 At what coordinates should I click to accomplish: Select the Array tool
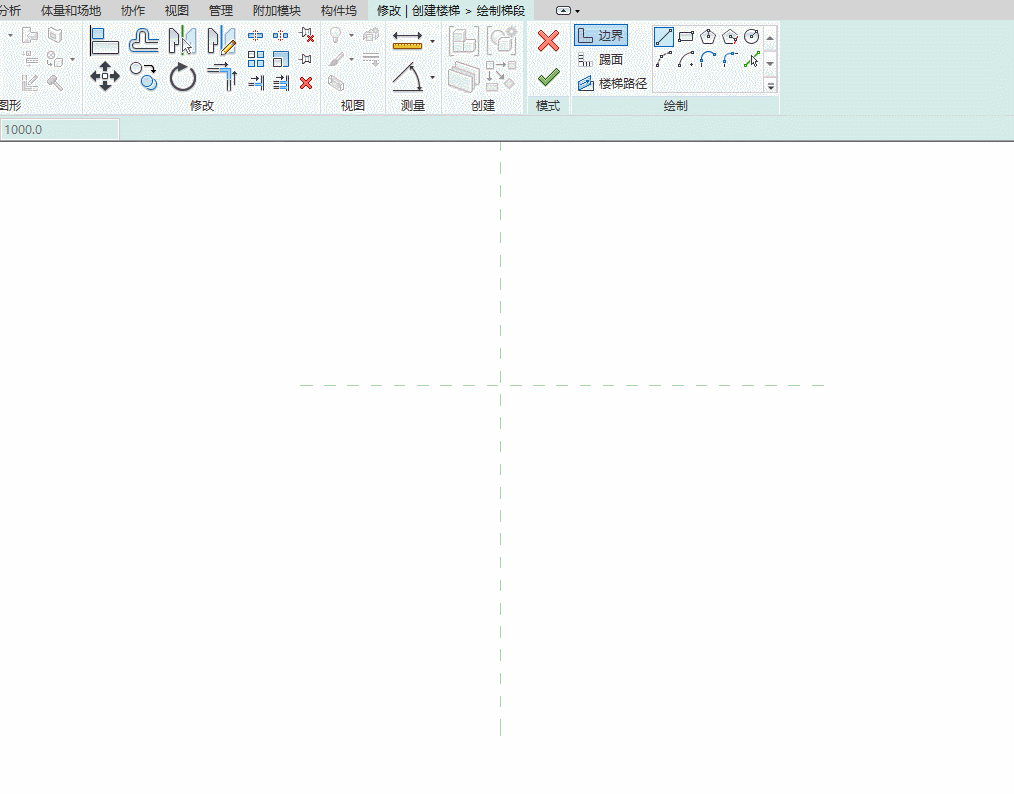coord(256,59)
